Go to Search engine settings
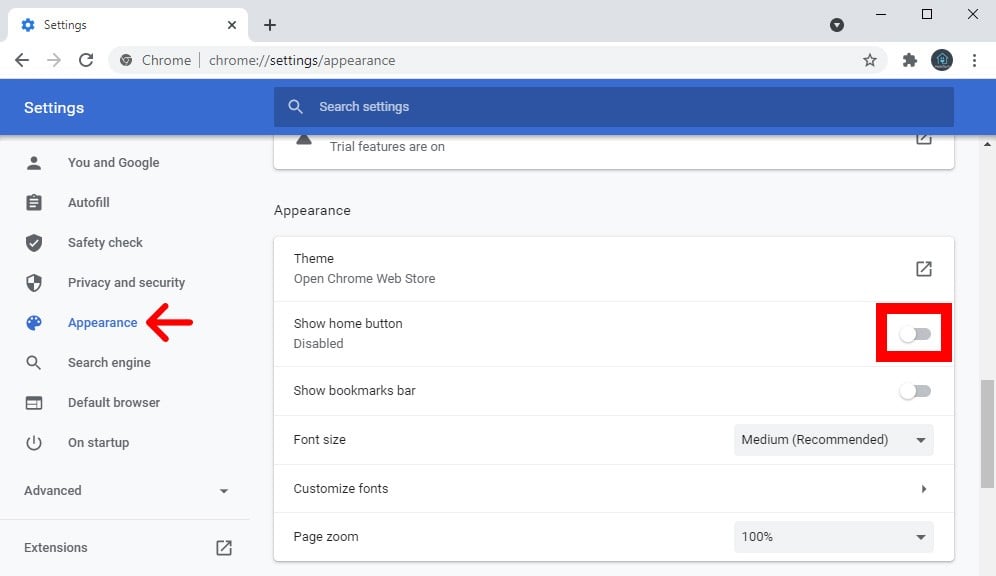Screen dimensions: 996x576 click(x=109, y=363)
